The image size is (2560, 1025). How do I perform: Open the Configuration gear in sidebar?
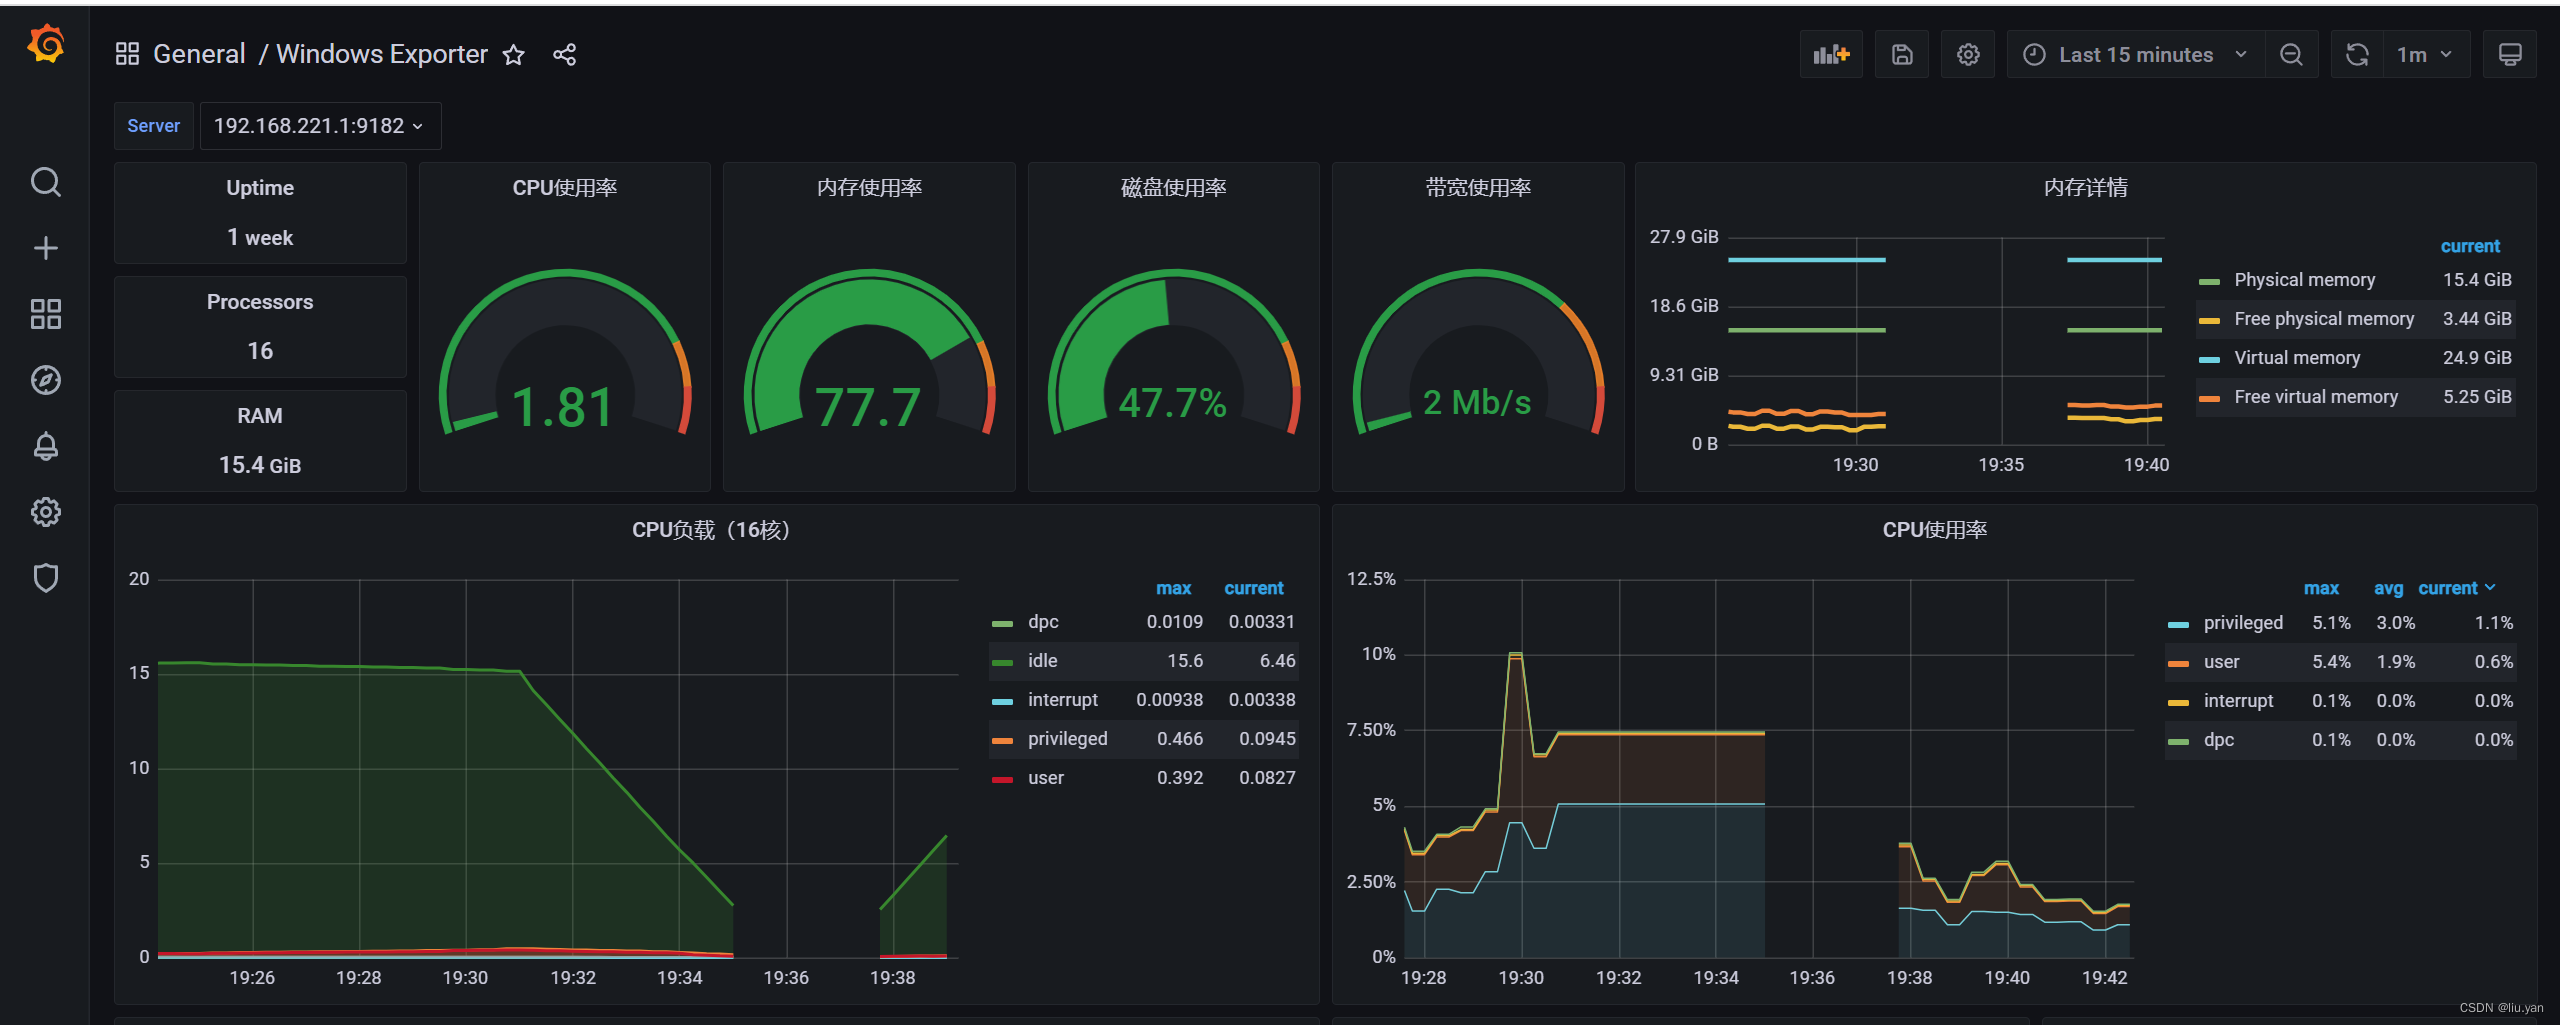coord(46,512)
